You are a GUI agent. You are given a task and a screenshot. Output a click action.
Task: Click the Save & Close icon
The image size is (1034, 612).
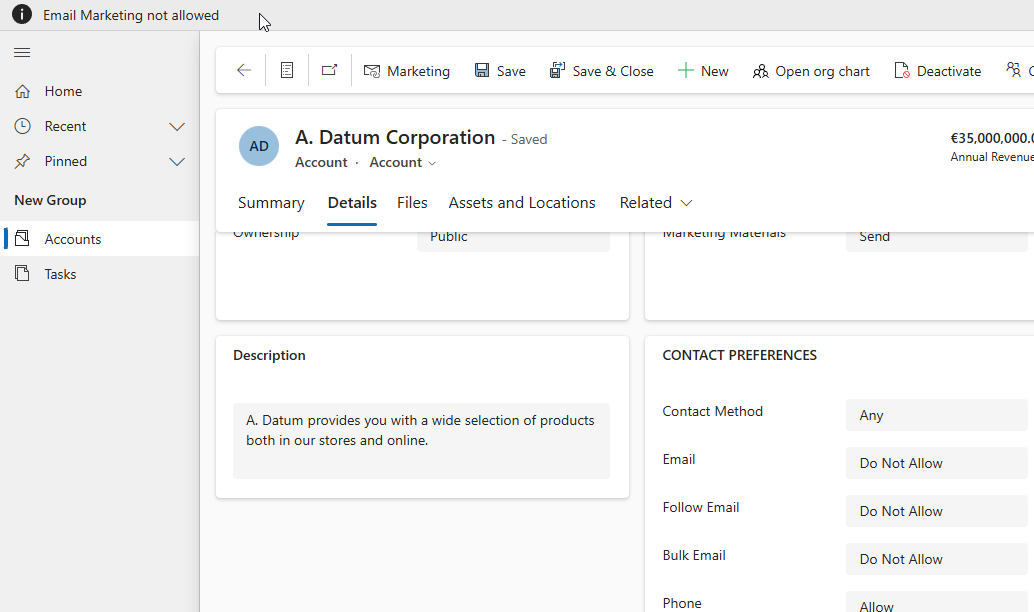[x=557, y=70]
